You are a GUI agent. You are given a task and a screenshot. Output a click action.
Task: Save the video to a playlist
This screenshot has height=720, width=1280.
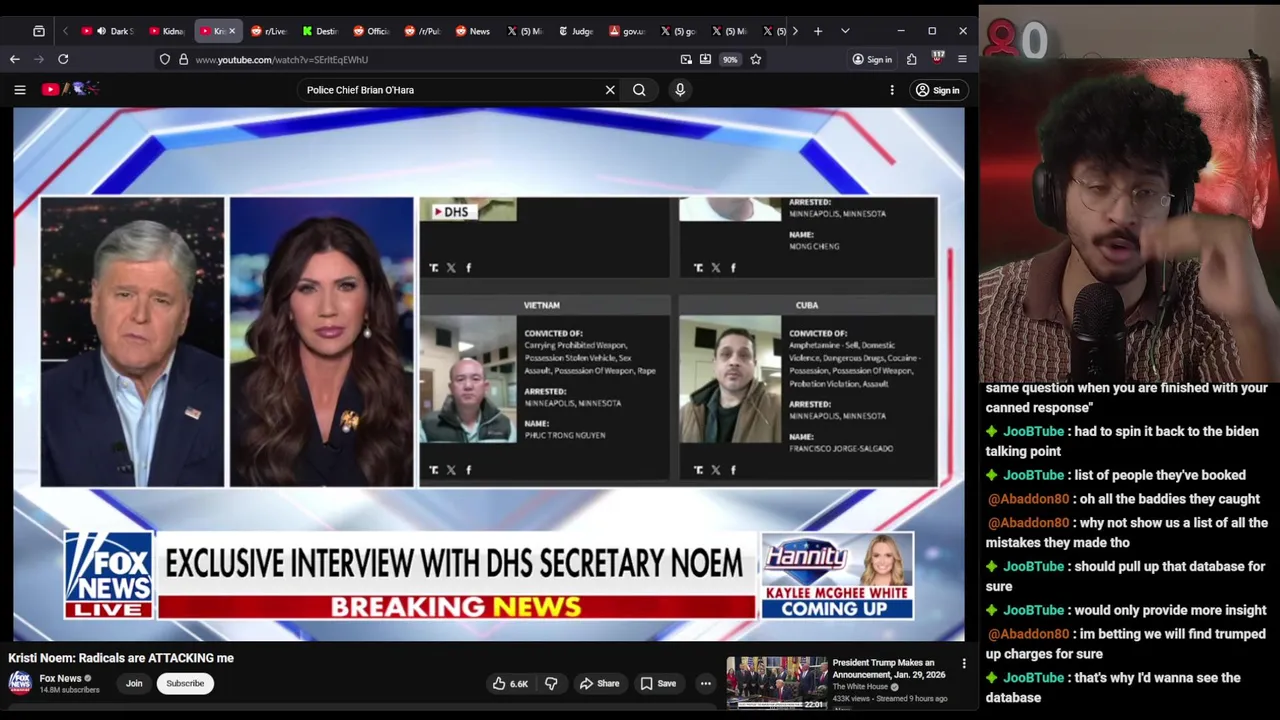659,684
